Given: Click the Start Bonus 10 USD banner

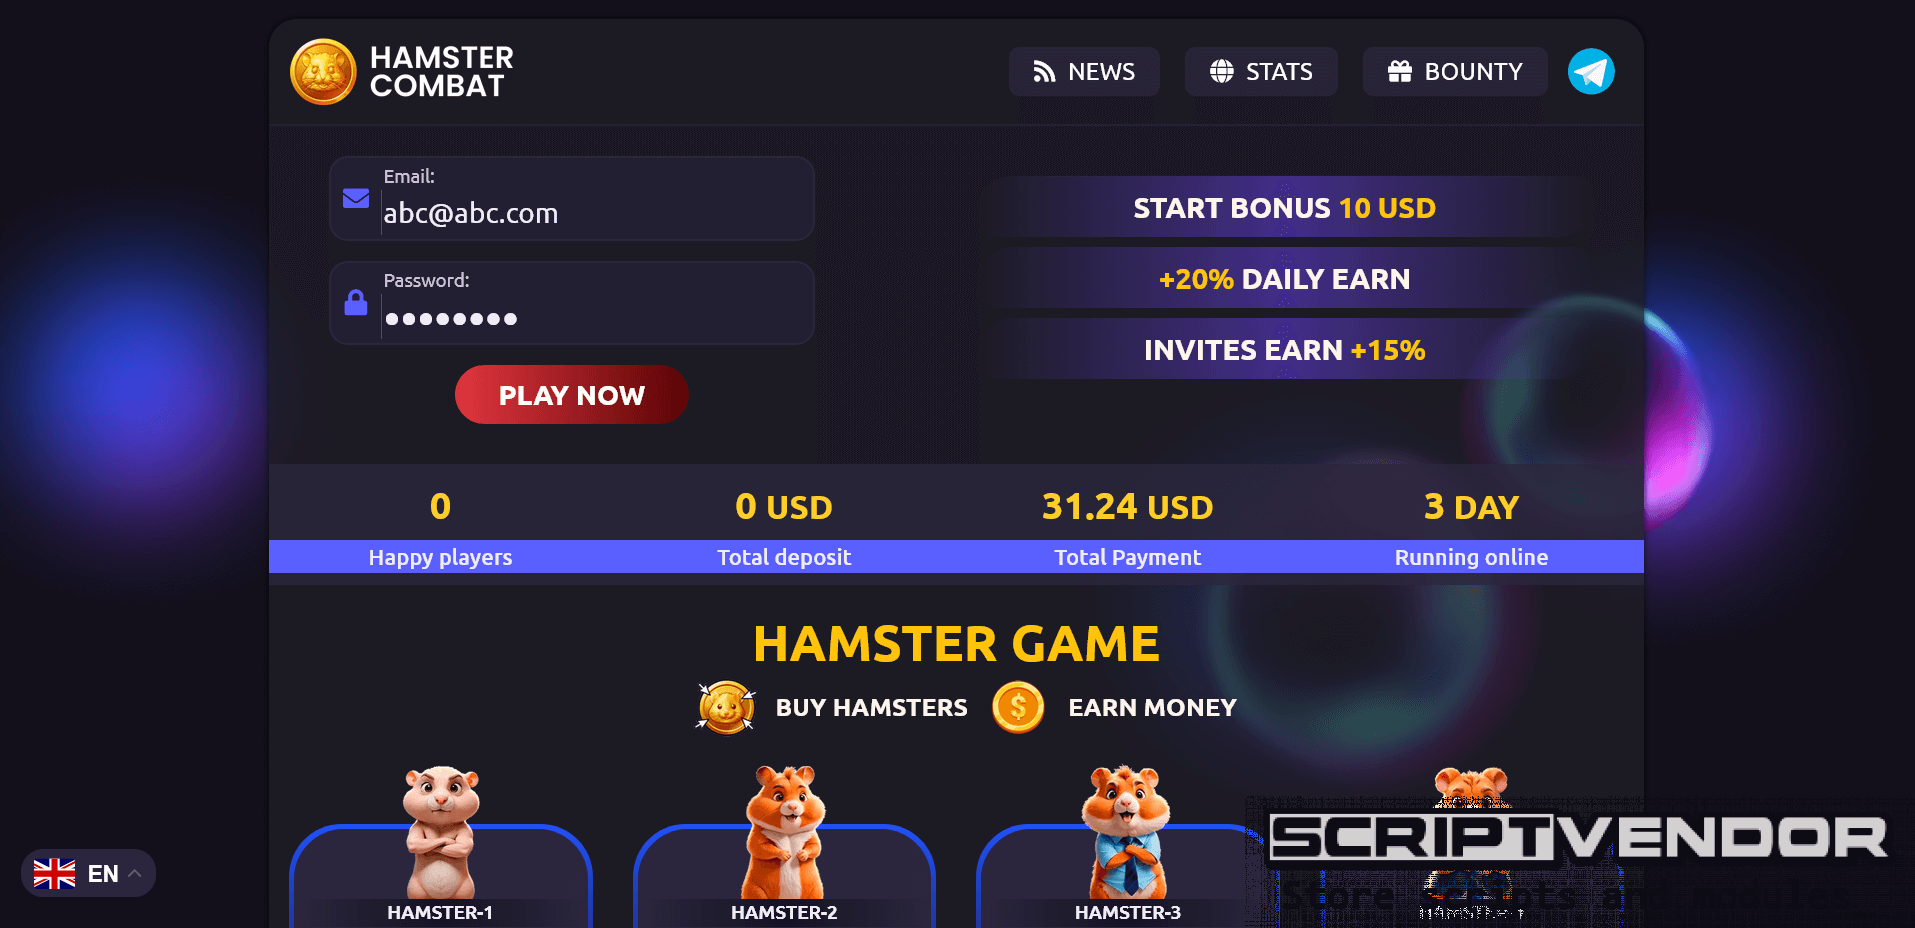Looking at the screenshot, I should coord(1285,207).
